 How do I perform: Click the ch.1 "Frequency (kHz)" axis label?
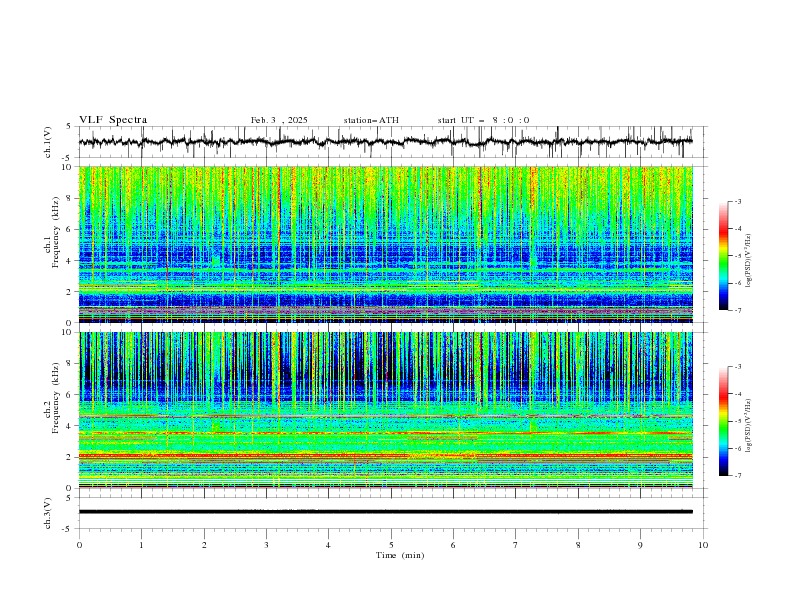[56, 233]
